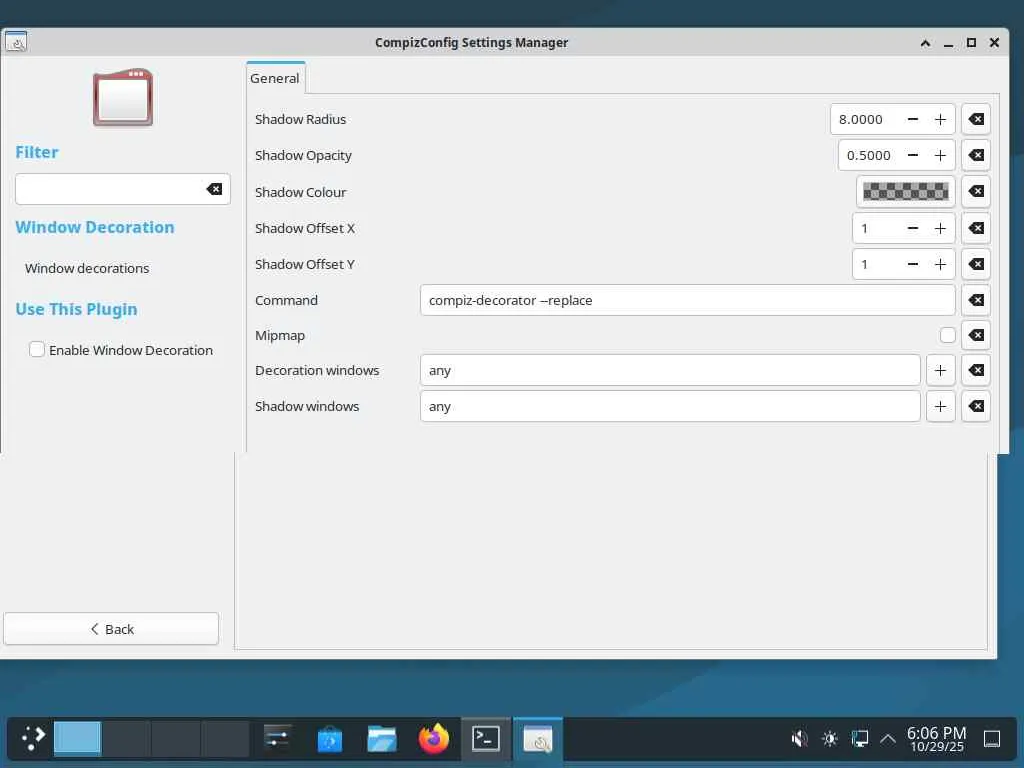Viewport: 1024px width, 768px height.
Task: Edit the Decoration windows match field
Action: (670, 370)
